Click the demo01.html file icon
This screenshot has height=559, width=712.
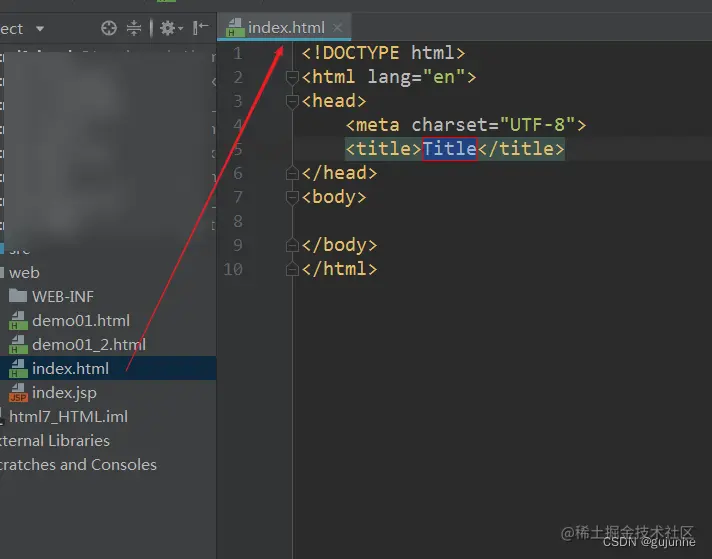(x=18, y=321)
